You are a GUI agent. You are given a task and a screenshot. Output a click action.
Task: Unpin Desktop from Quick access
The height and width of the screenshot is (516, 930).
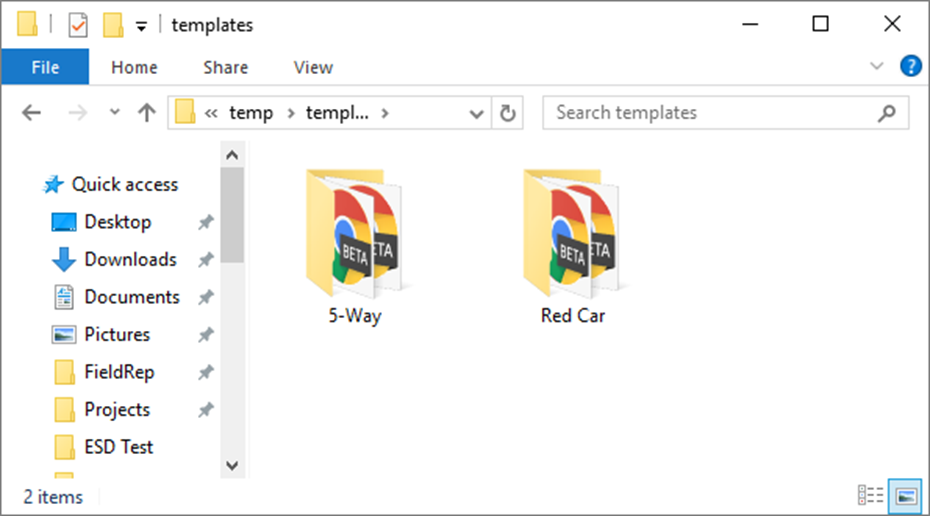click(x=205, y=222)
